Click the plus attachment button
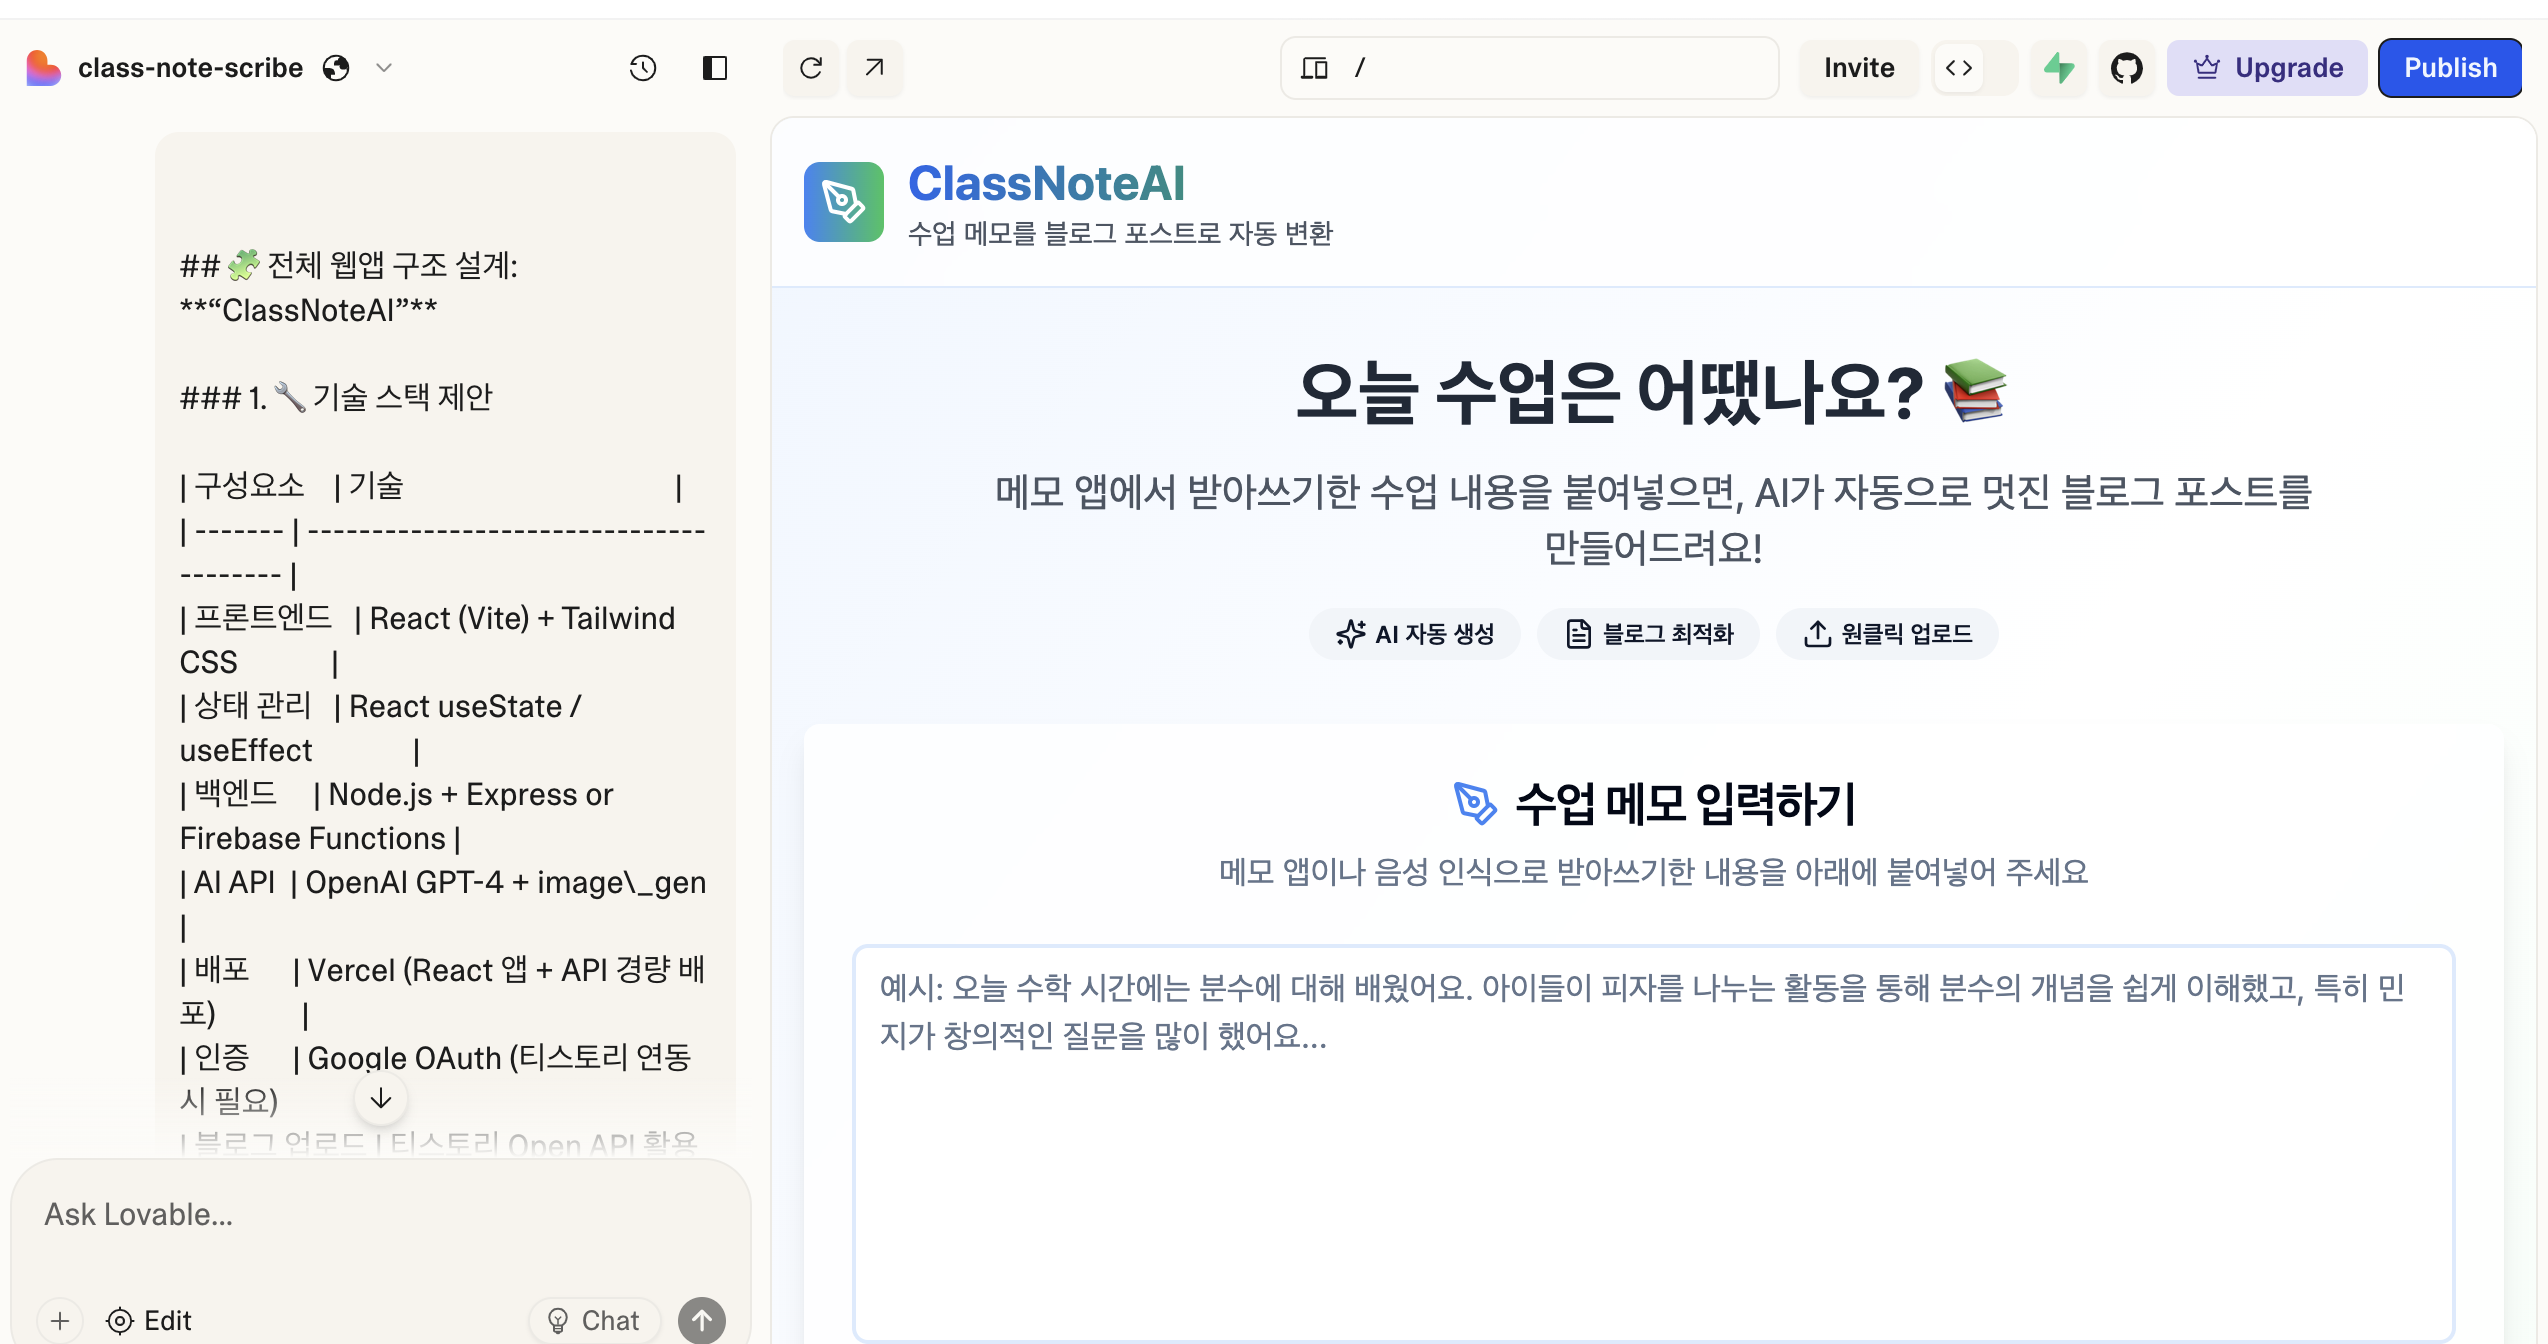The width and height of the screenshot is (2548, 1344). tap(60, 1320)
